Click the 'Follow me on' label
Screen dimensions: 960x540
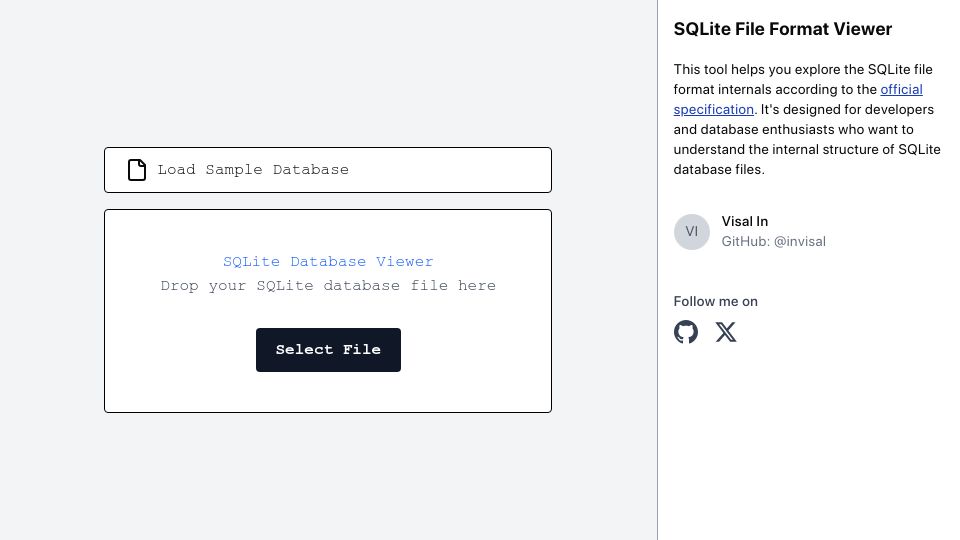pos(716,301)
